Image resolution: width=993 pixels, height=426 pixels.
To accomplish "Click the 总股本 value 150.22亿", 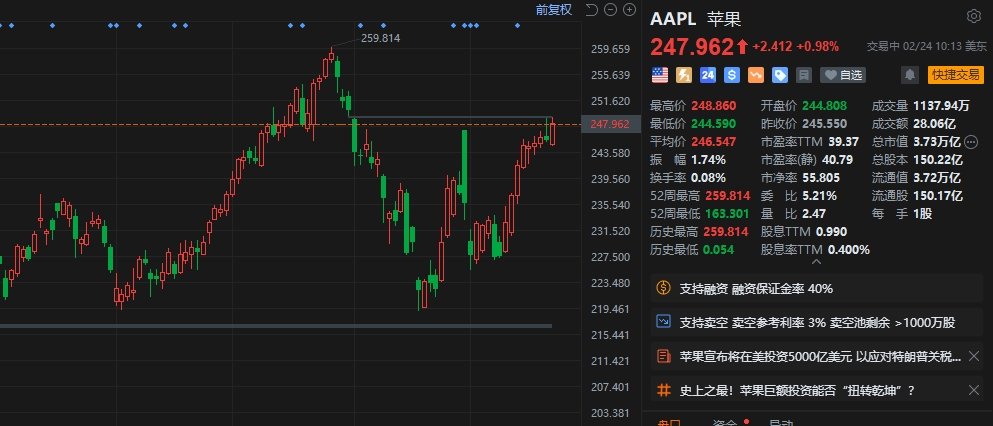I will coord(937,160).
